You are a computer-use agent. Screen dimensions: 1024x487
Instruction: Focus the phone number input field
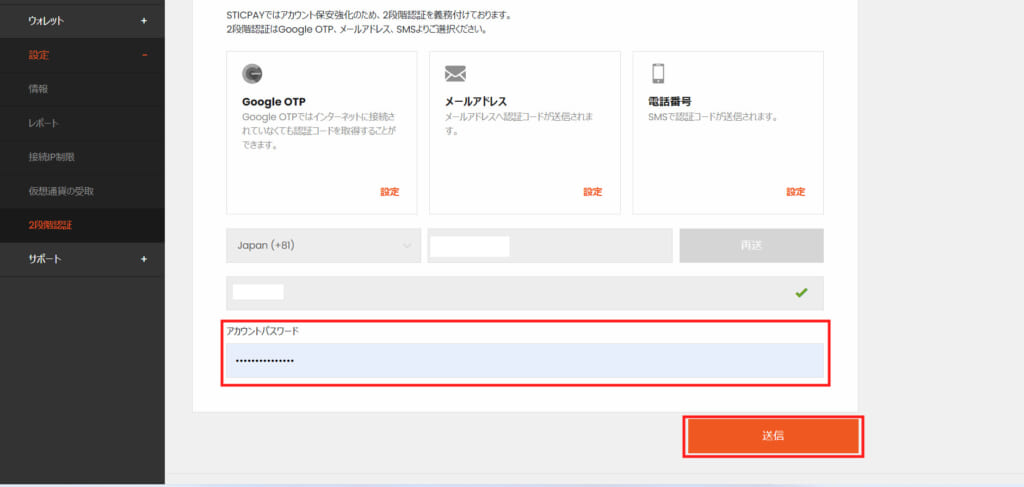550,245
